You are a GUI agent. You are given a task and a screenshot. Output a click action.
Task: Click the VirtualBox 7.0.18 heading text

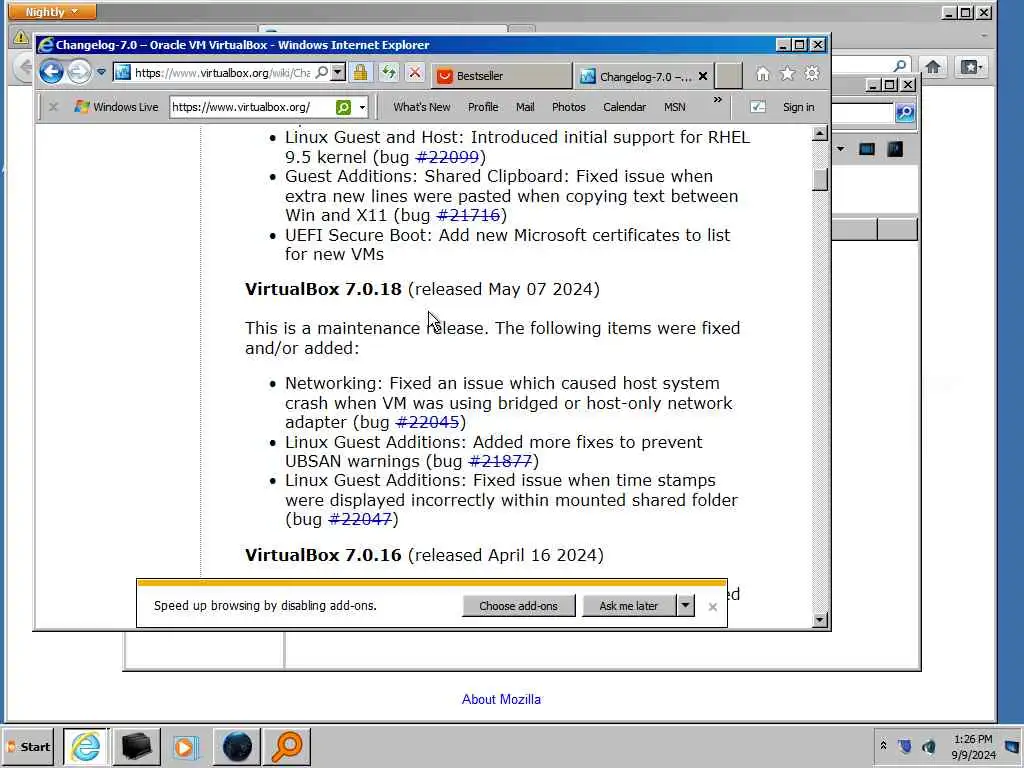point(323,289)
